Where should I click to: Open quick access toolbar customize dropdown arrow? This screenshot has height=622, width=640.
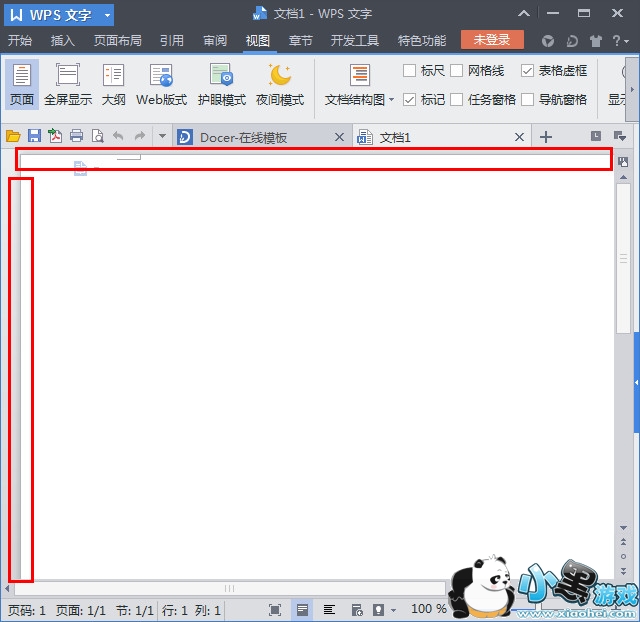(163, 137)
